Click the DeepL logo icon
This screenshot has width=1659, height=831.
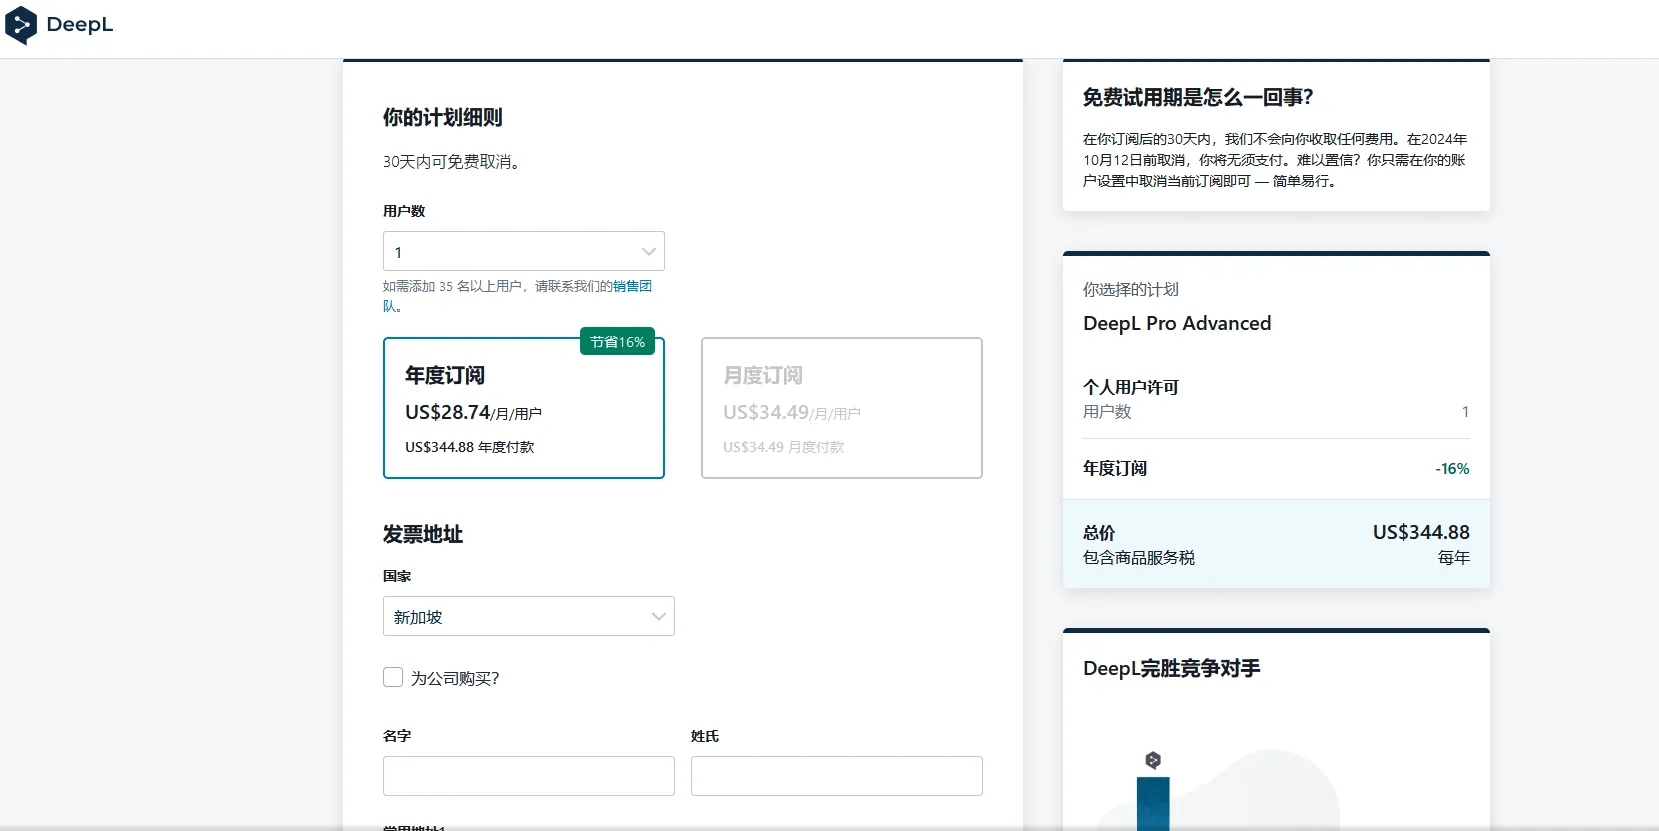[21, 25]
